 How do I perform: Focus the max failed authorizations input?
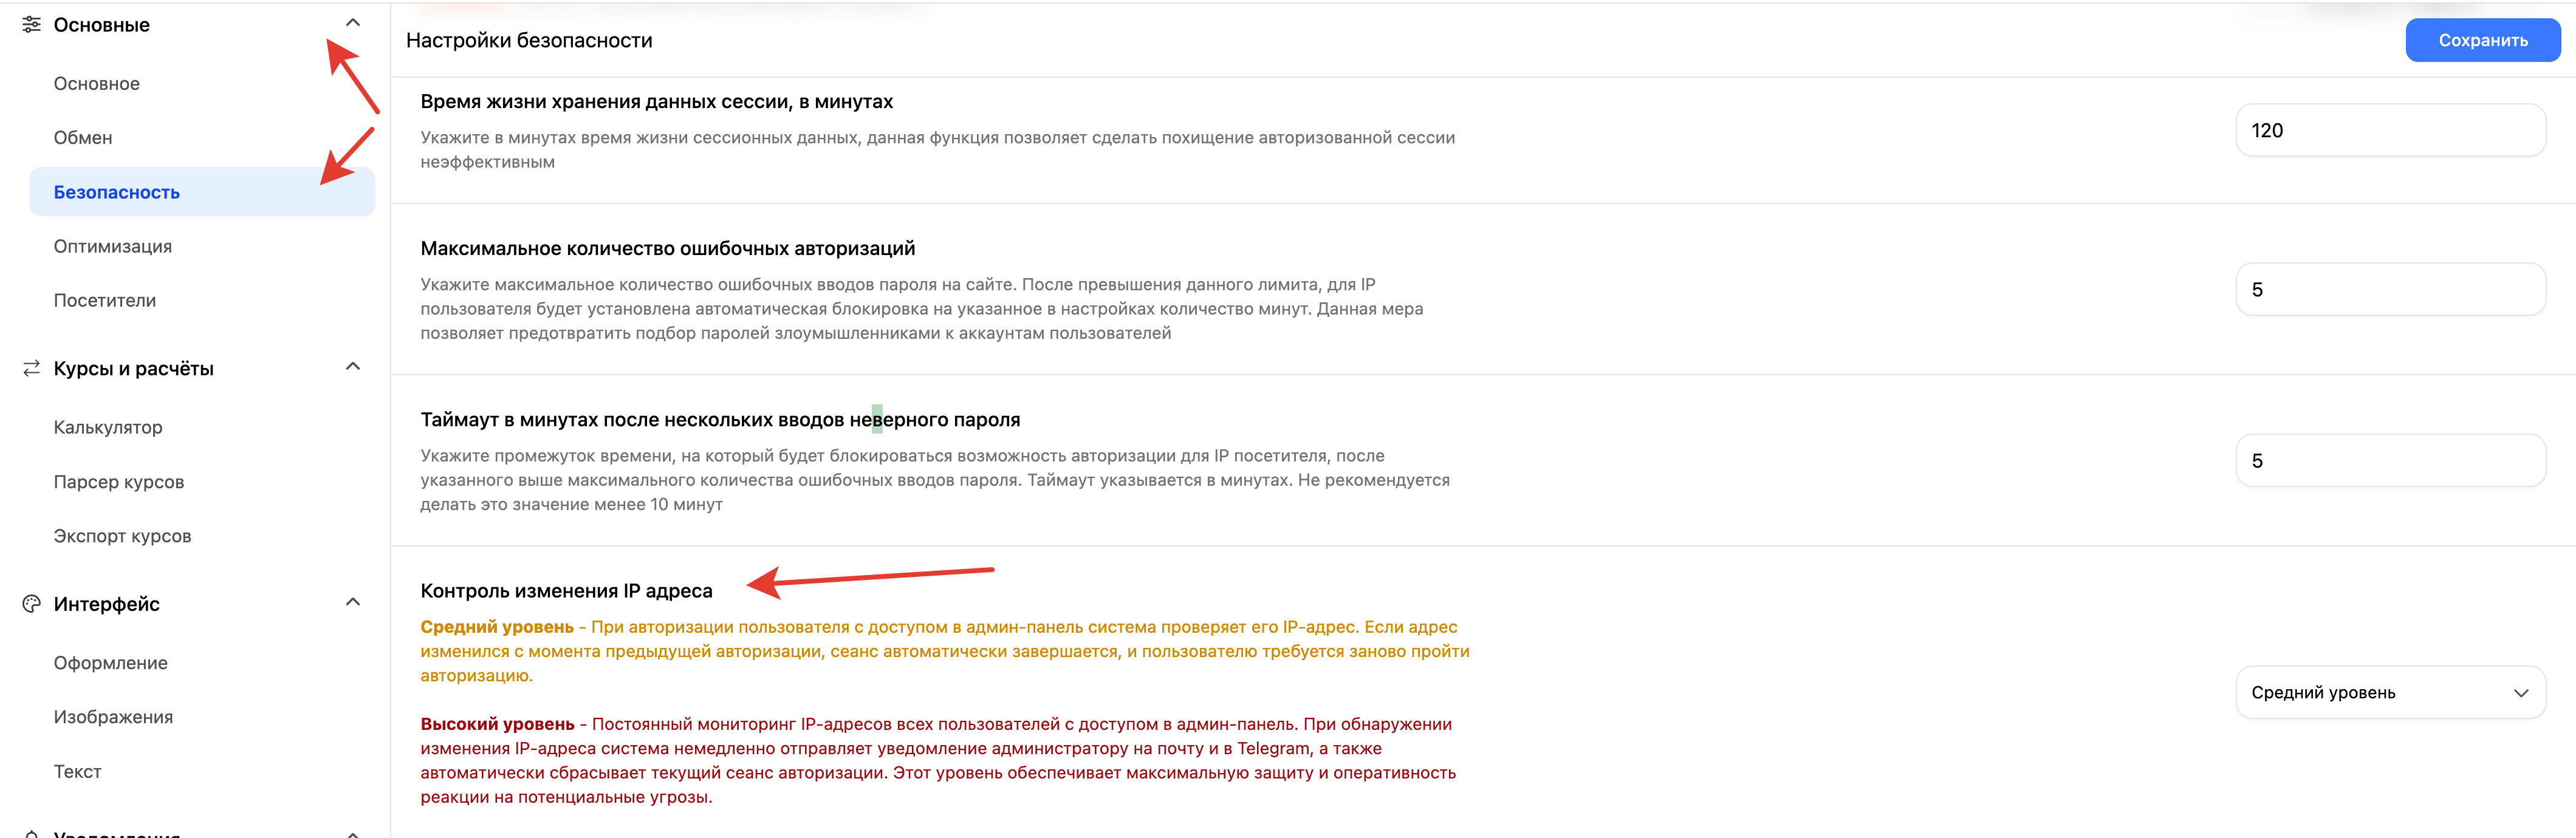click(2389, 289)
